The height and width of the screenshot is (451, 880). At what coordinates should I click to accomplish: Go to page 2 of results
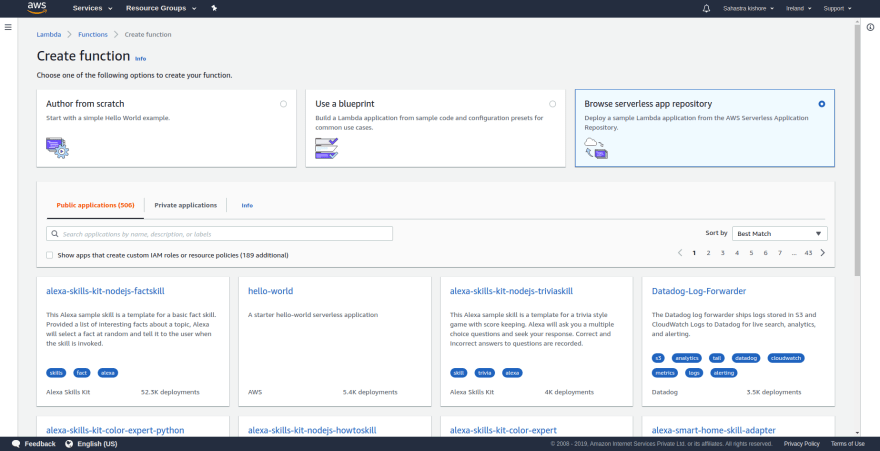tap(708, 253)
